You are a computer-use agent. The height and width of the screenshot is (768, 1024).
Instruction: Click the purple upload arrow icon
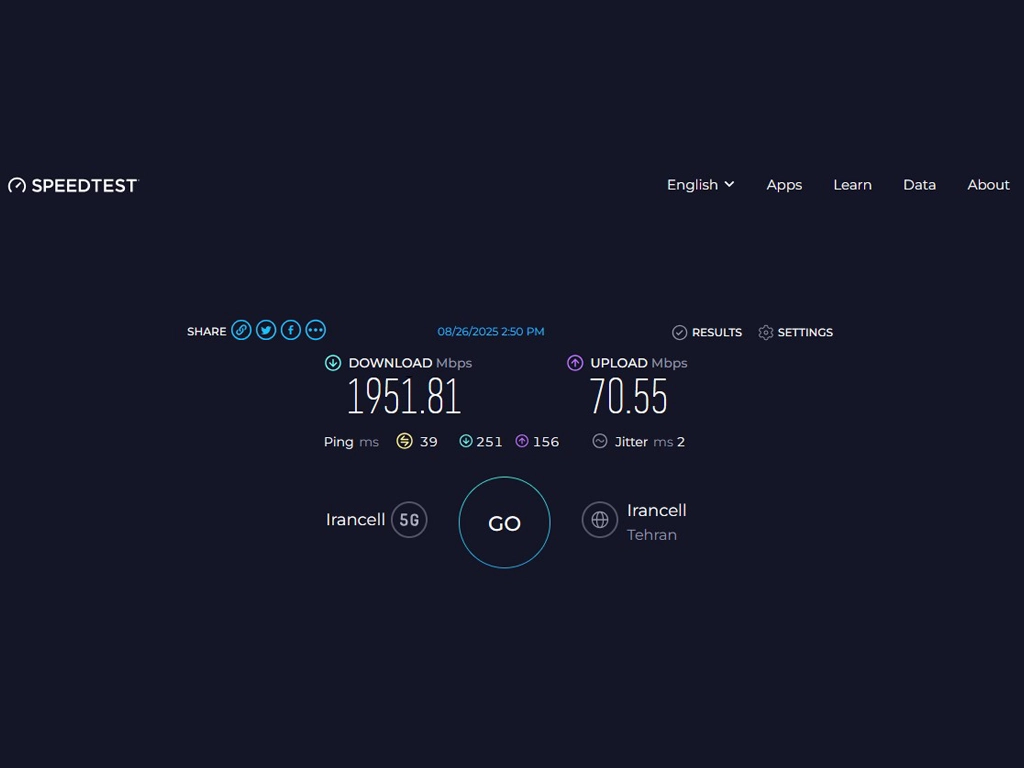coord(575,362)
